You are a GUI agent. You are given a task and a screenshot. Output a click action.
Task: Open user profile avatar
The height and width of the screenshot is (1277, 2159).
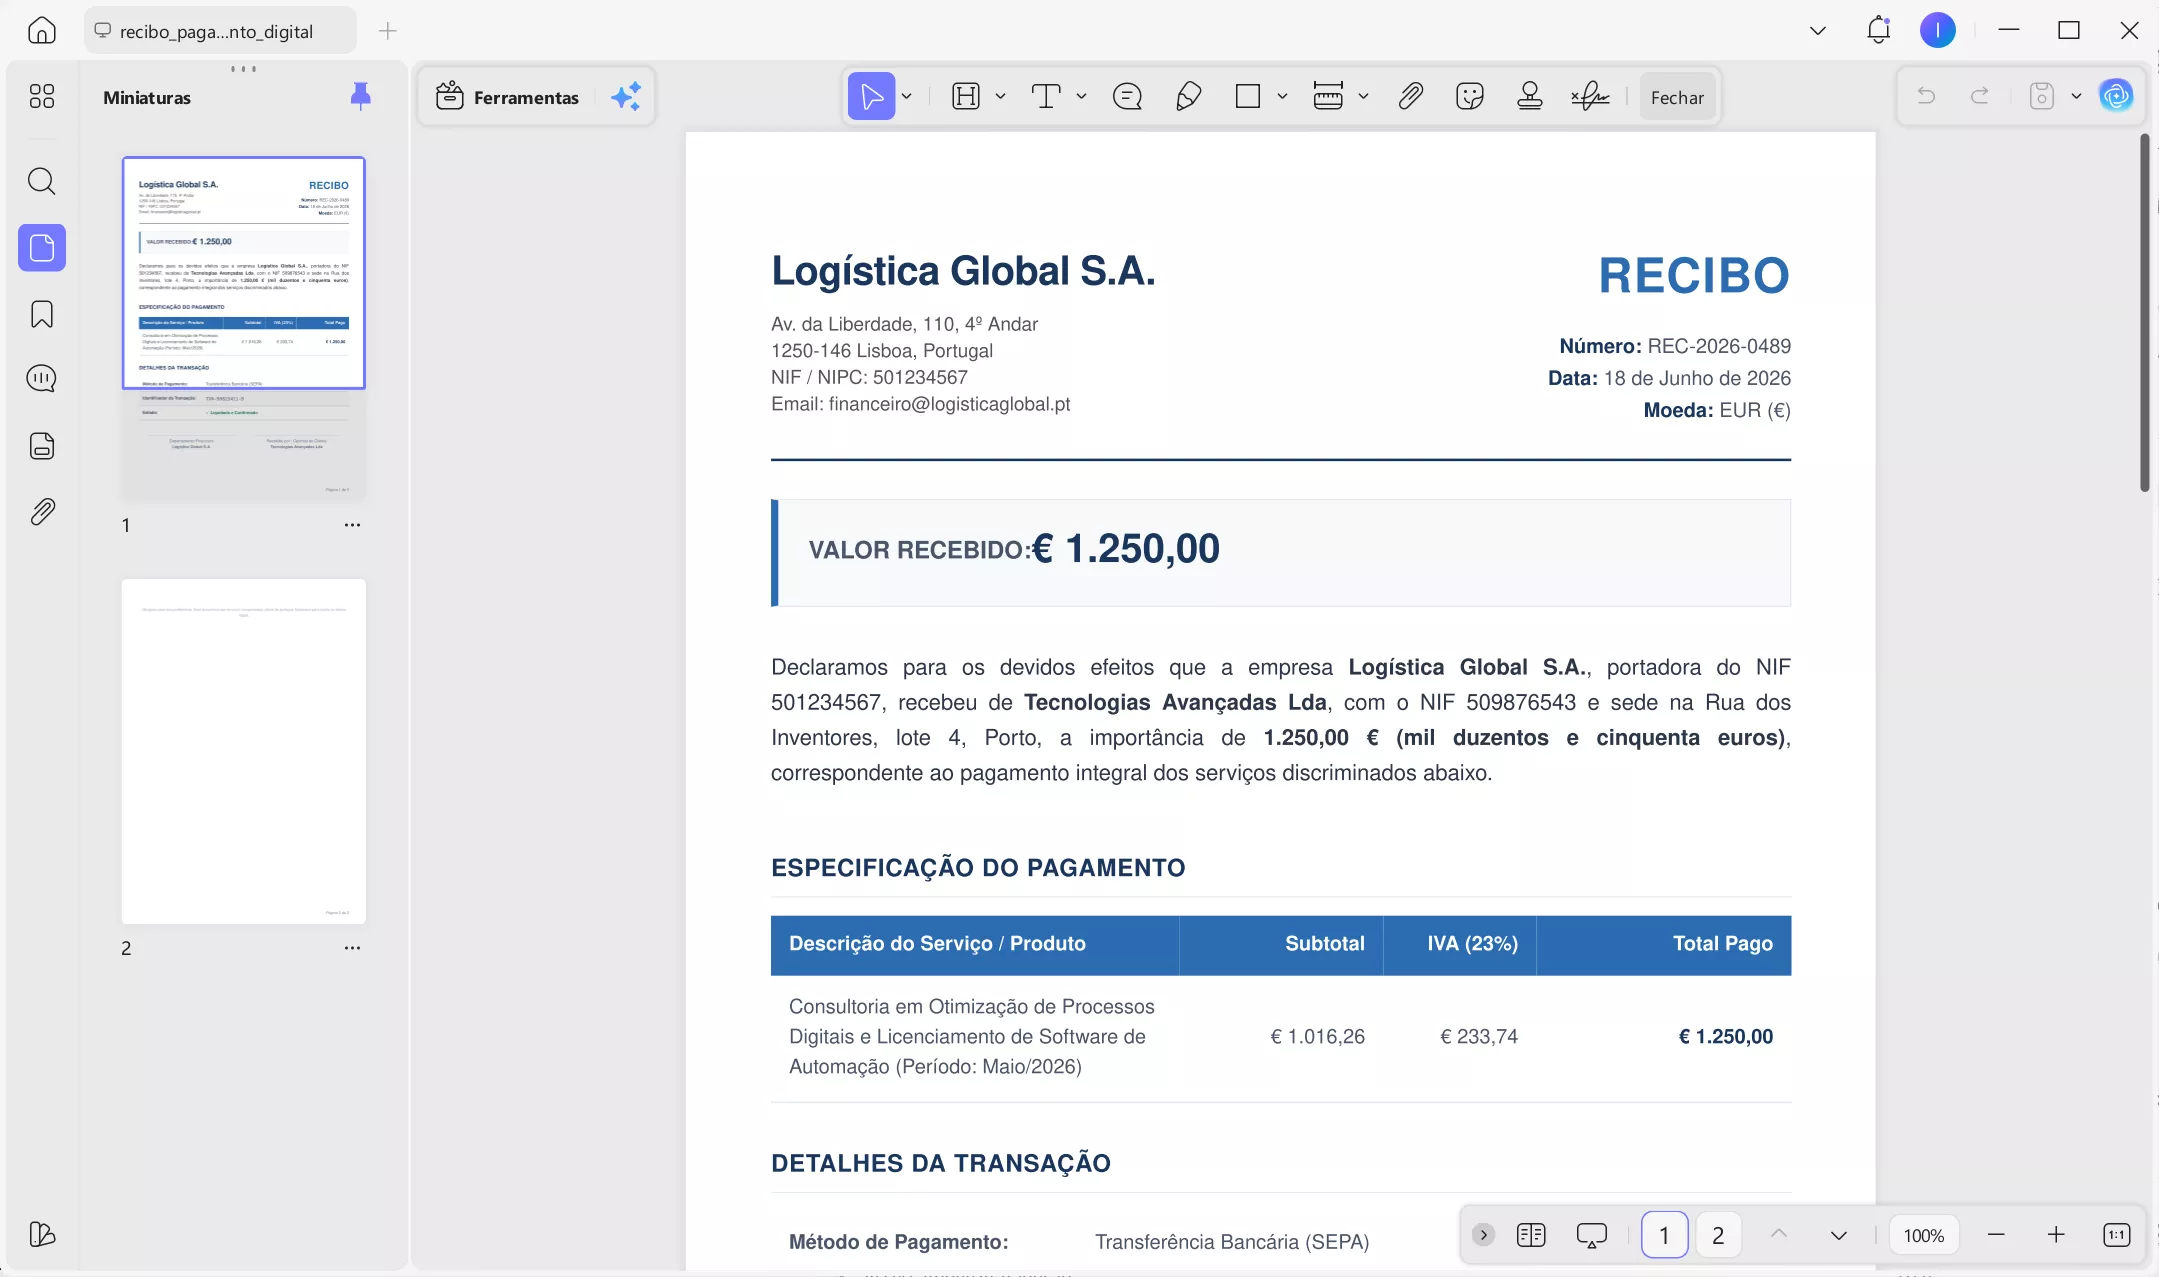(x=1937, y=30)
